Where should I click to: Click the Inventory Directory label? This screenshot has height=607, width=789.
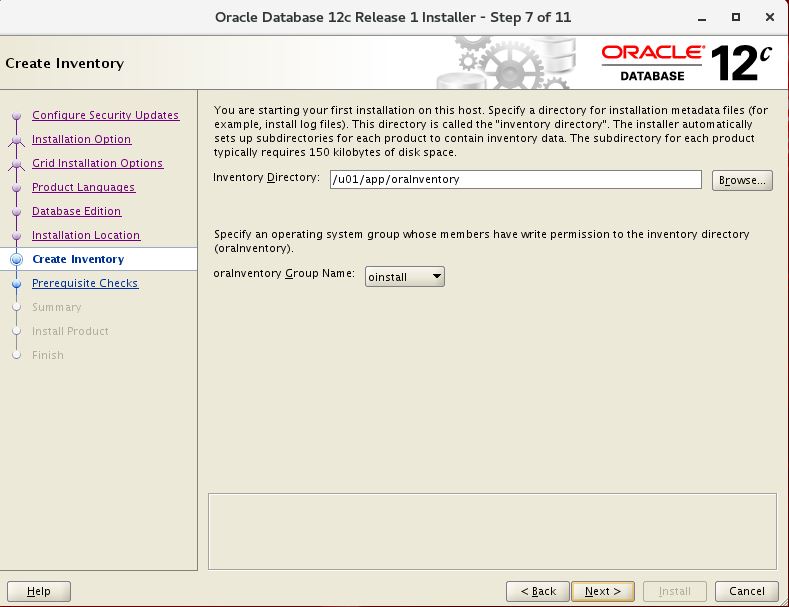(x=266, y=178)
